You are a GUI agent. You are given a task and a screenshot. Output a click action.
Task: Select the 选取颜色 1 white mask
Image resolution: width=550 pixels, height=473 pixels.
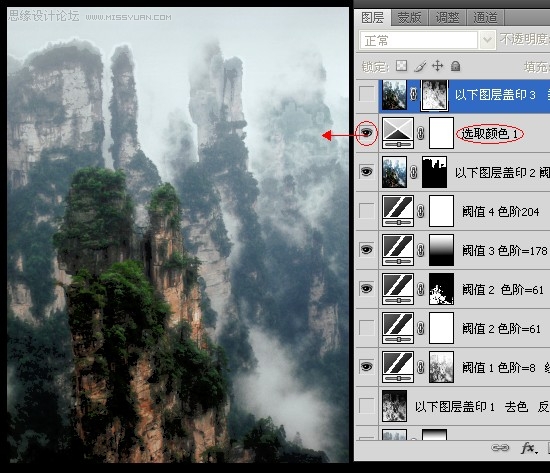click(441, 133)
